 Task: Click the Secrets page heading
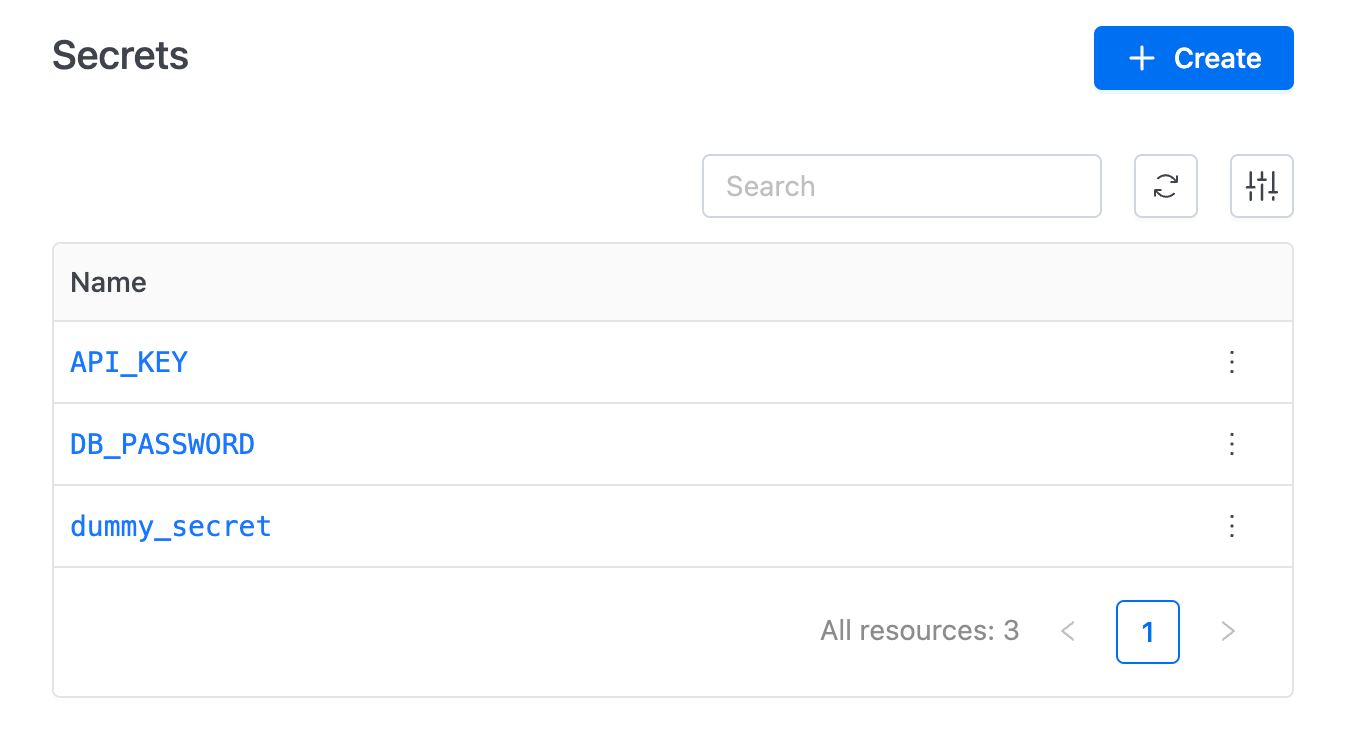pos(120,55)
